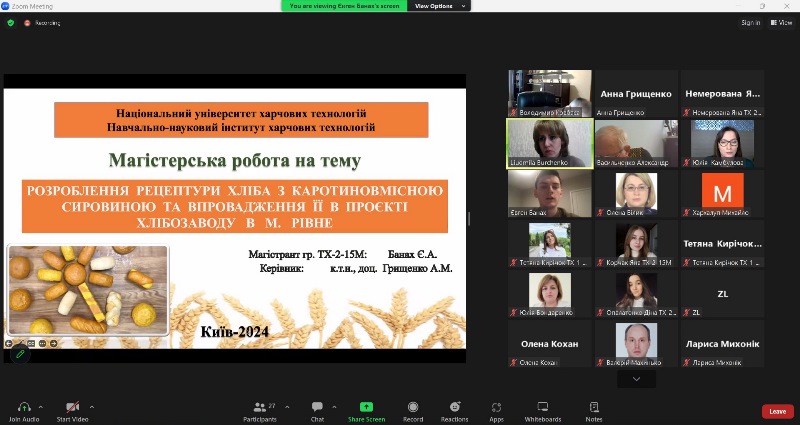Expand the arrow next to Participants
Screen dimensions: 800x425
[x=287, y=407]
